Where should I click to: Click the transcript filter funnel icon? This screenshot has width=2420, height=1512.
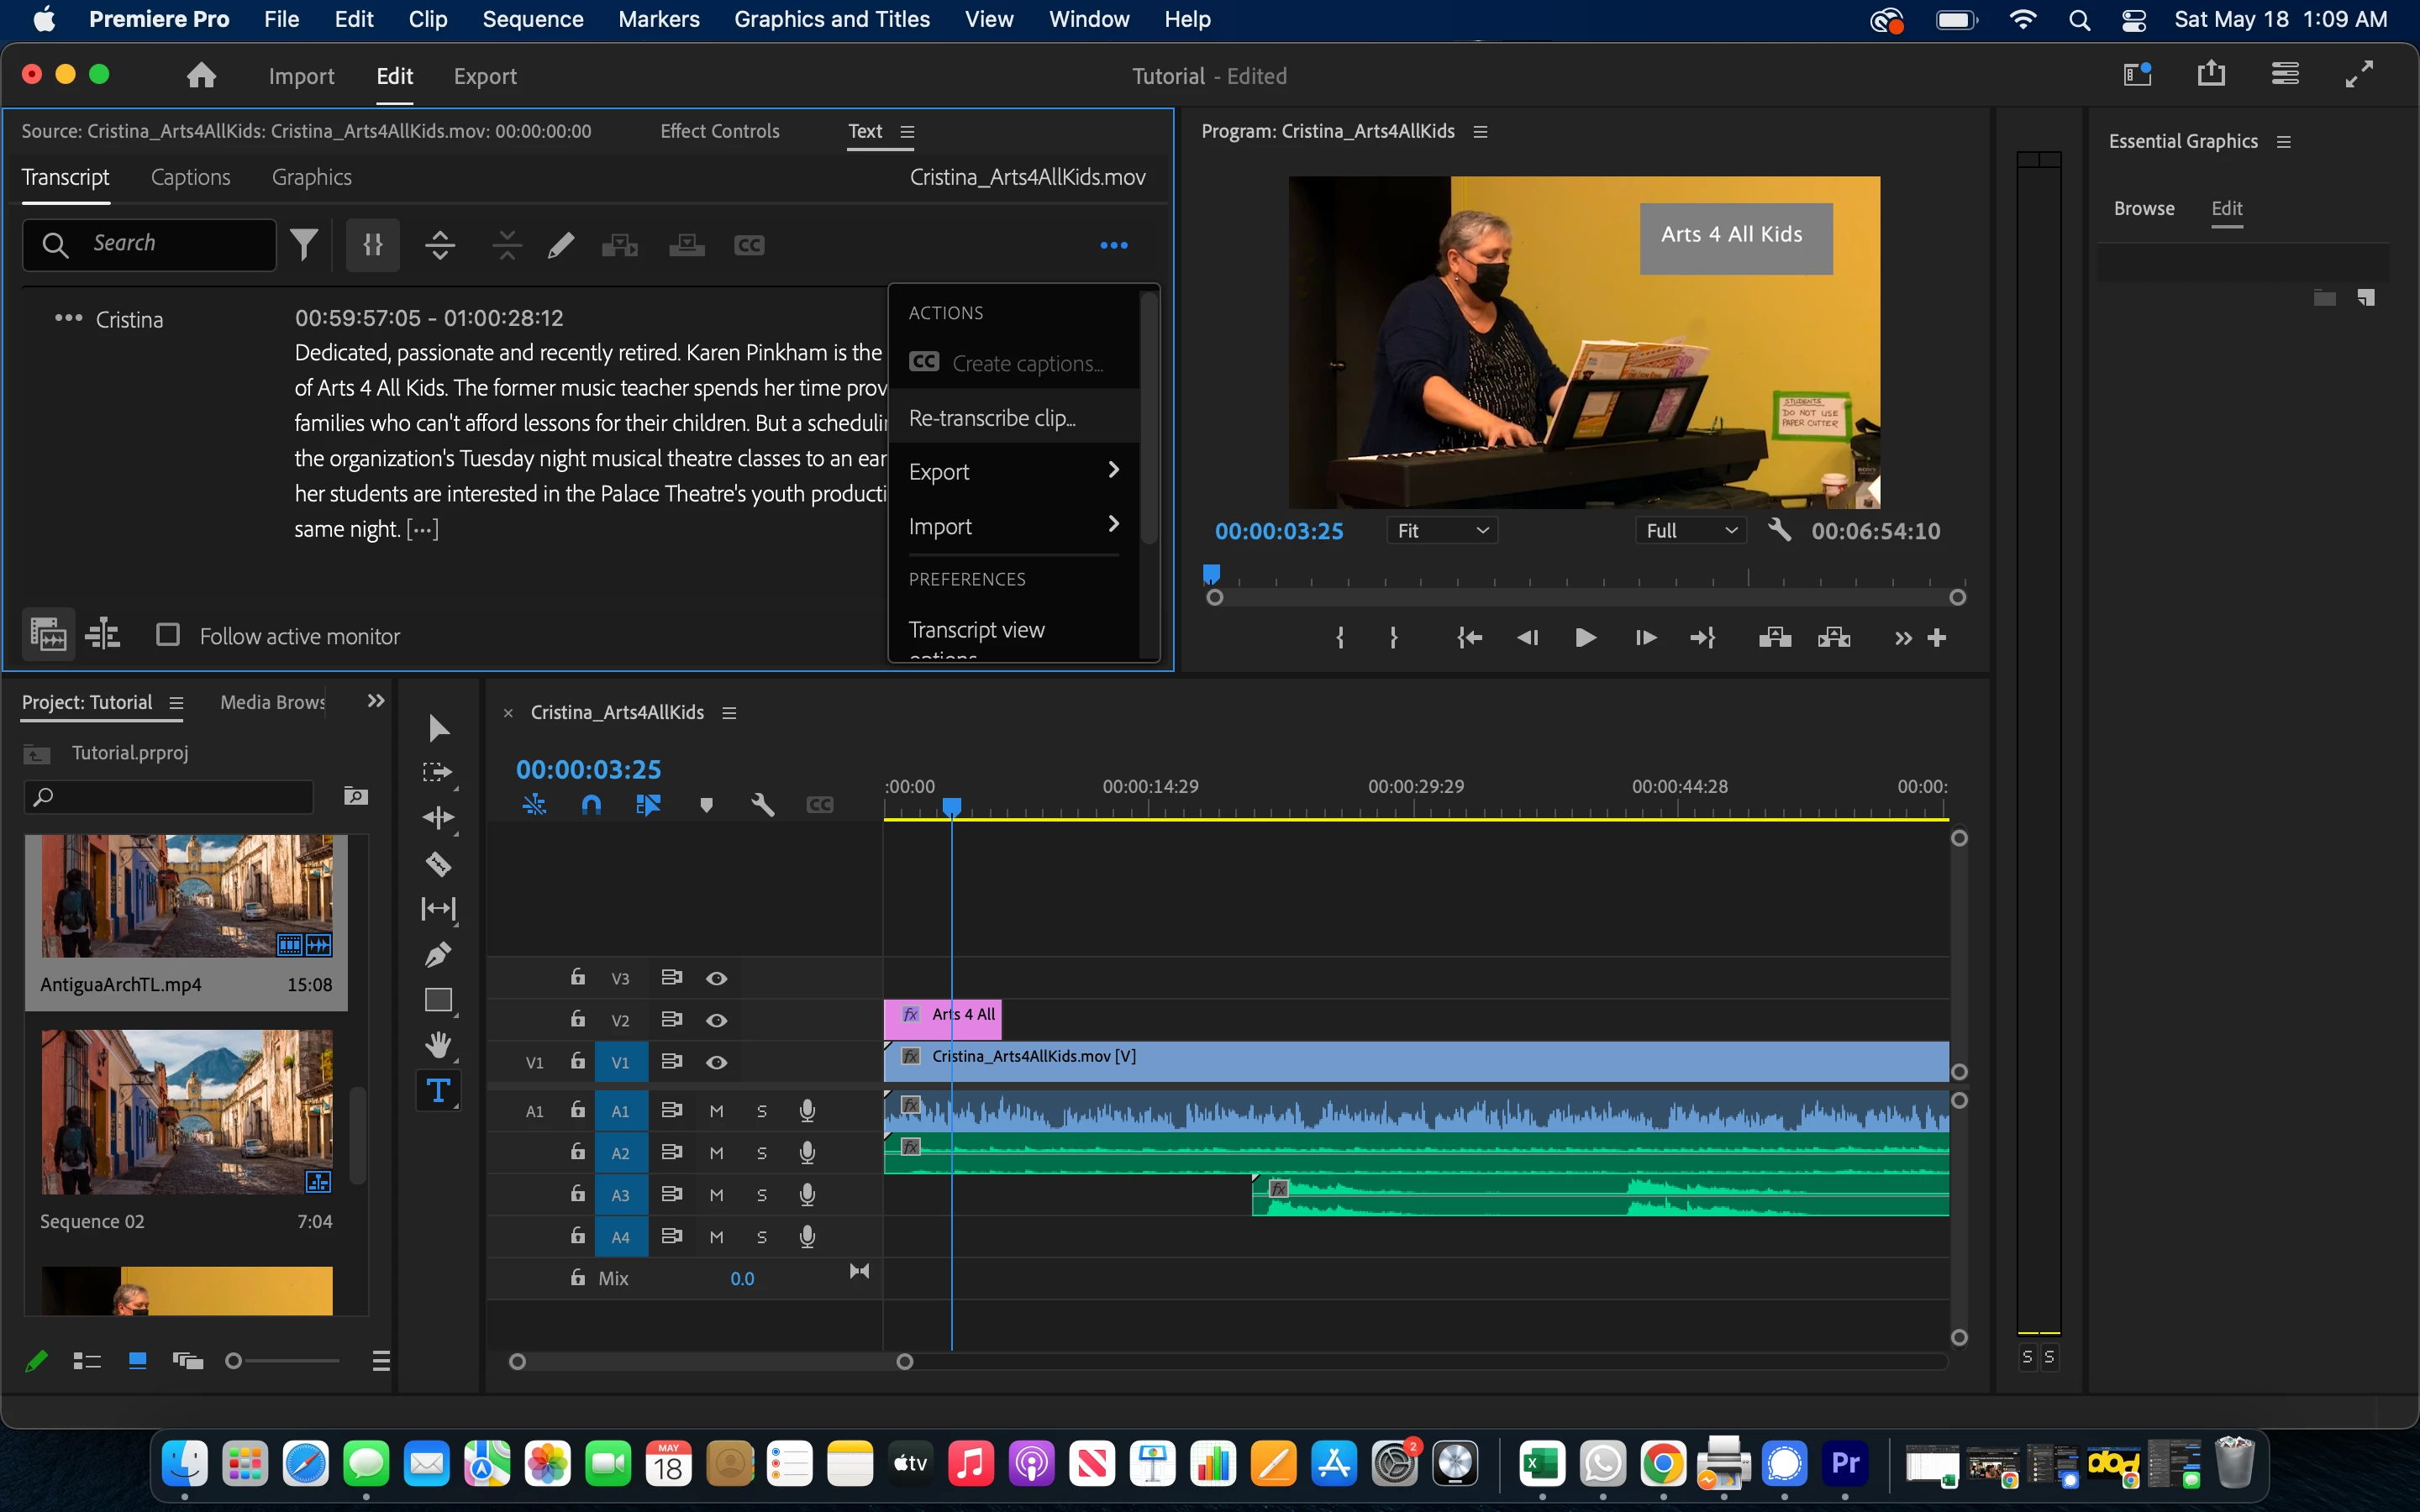[304, 245]
